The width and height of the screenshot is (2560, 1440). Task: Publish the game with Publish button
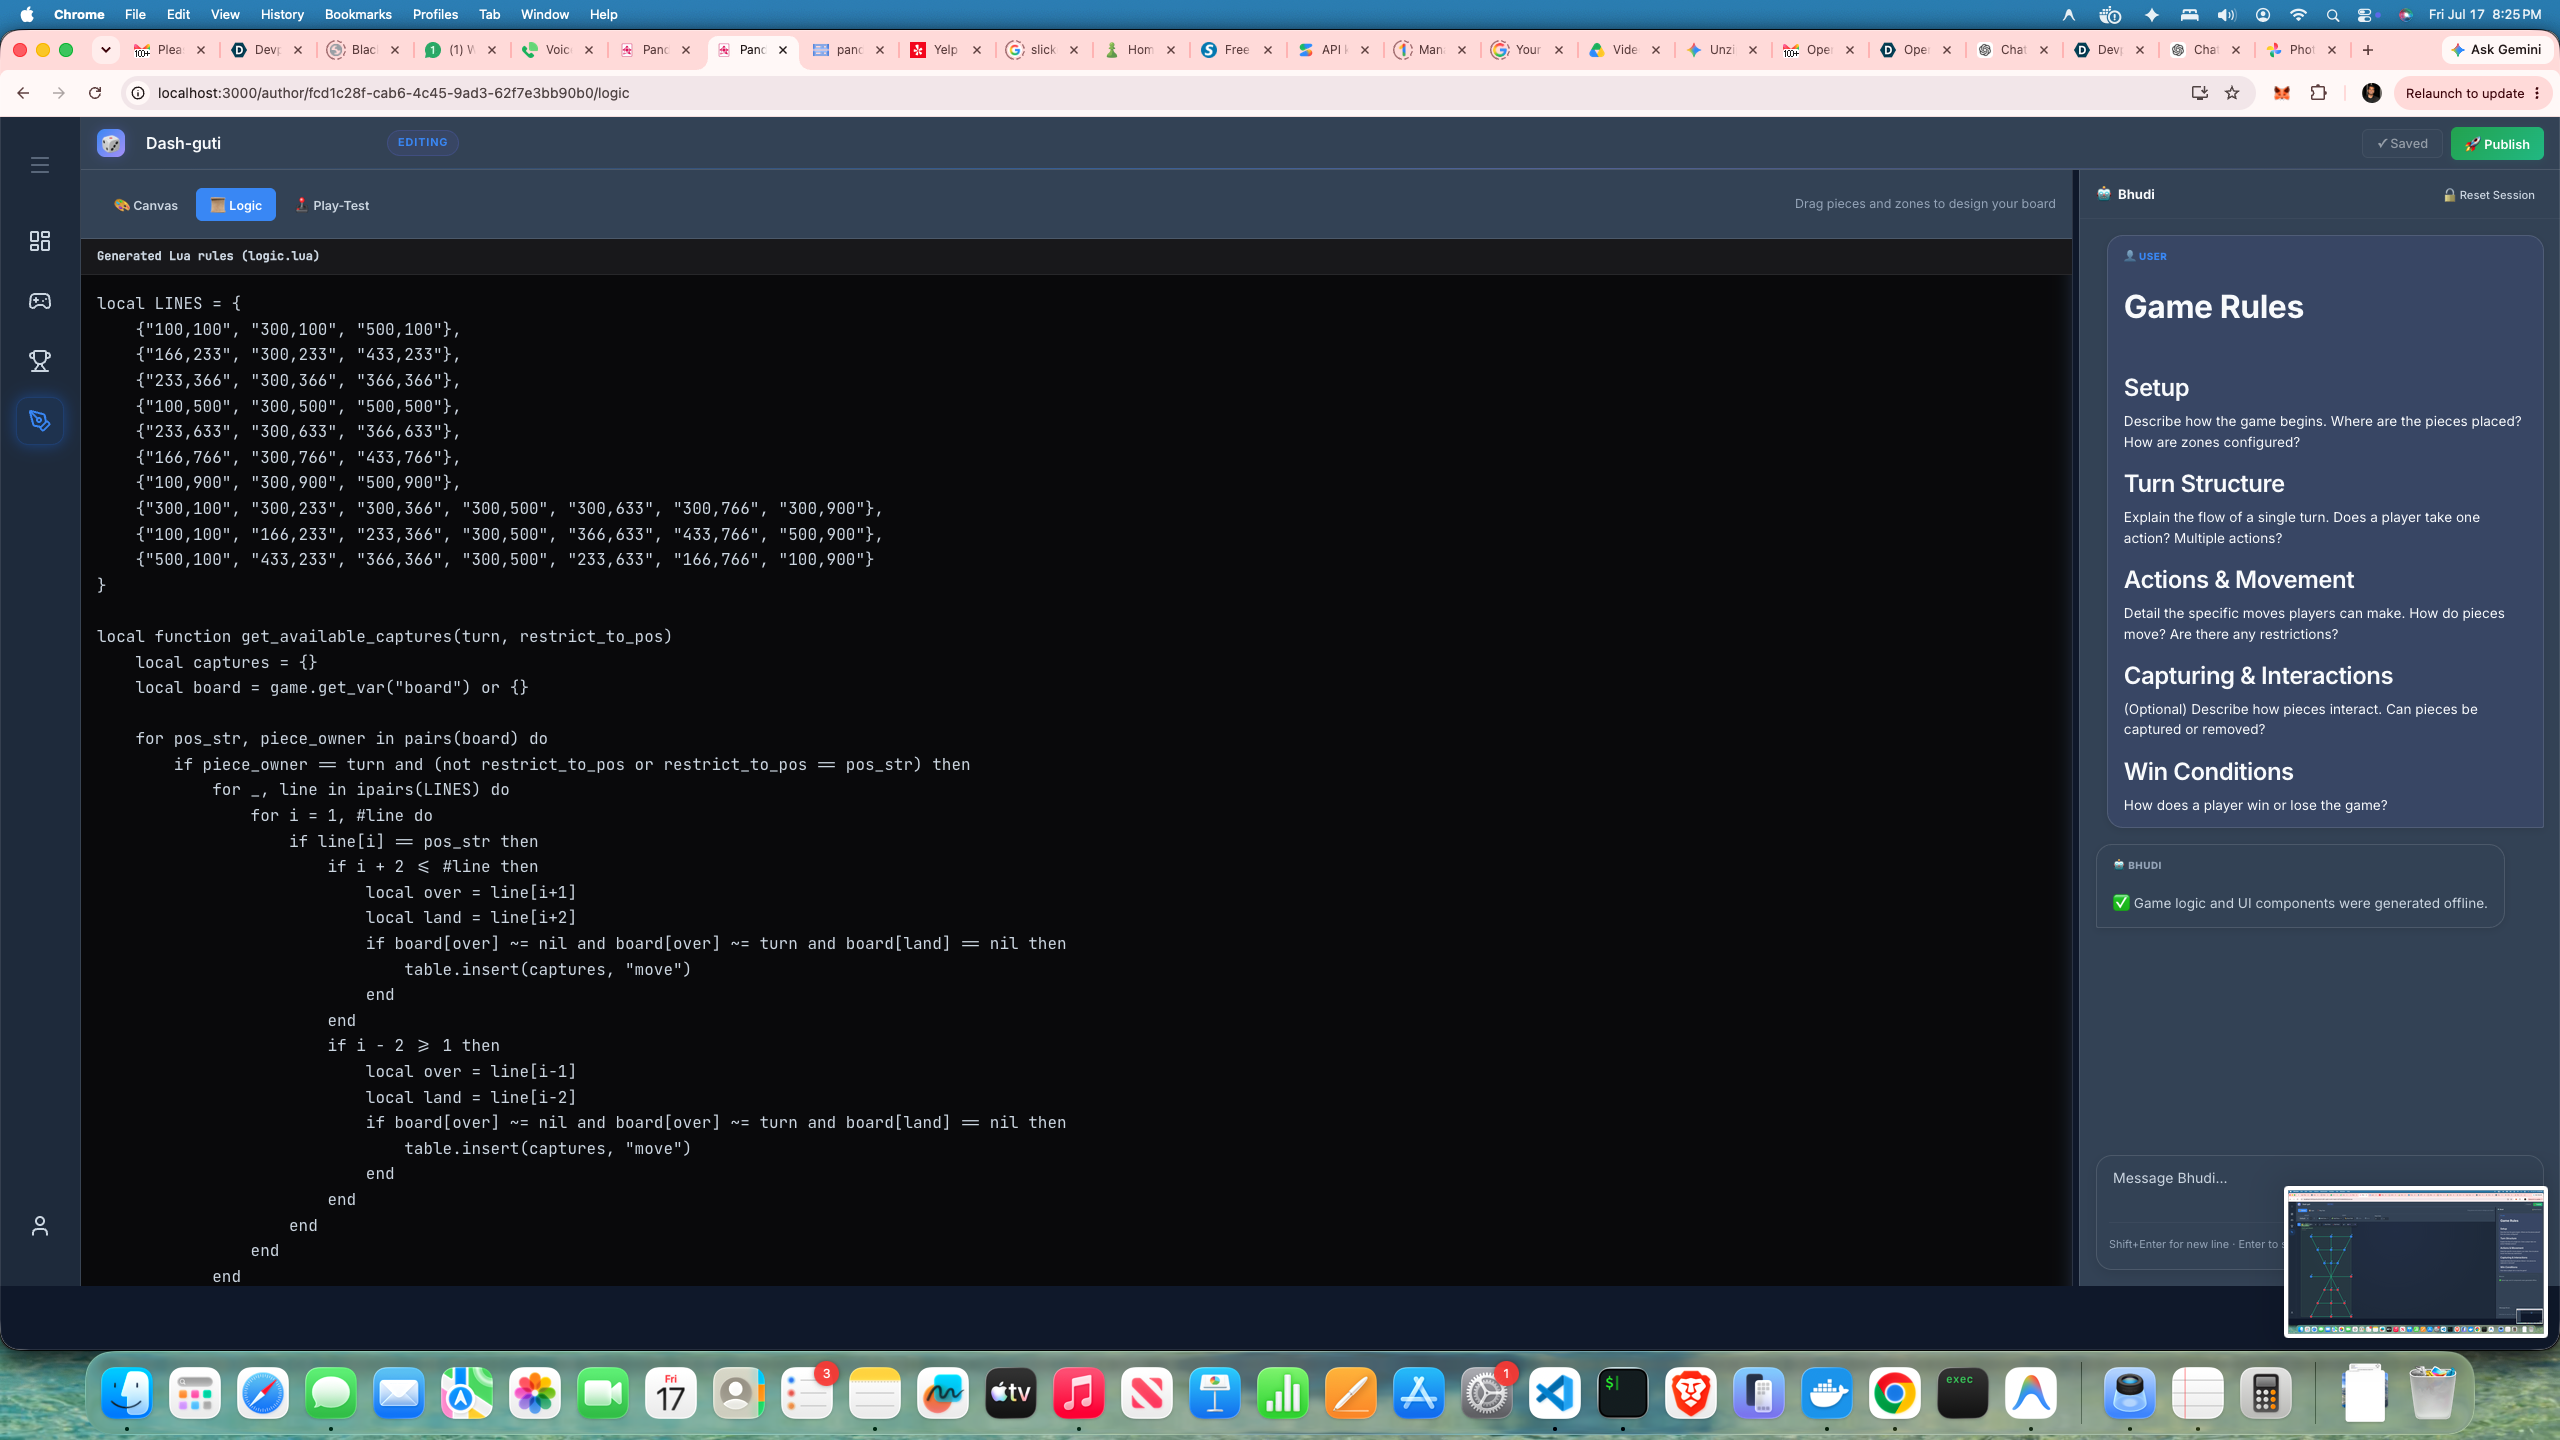[x=2497, y=144]
